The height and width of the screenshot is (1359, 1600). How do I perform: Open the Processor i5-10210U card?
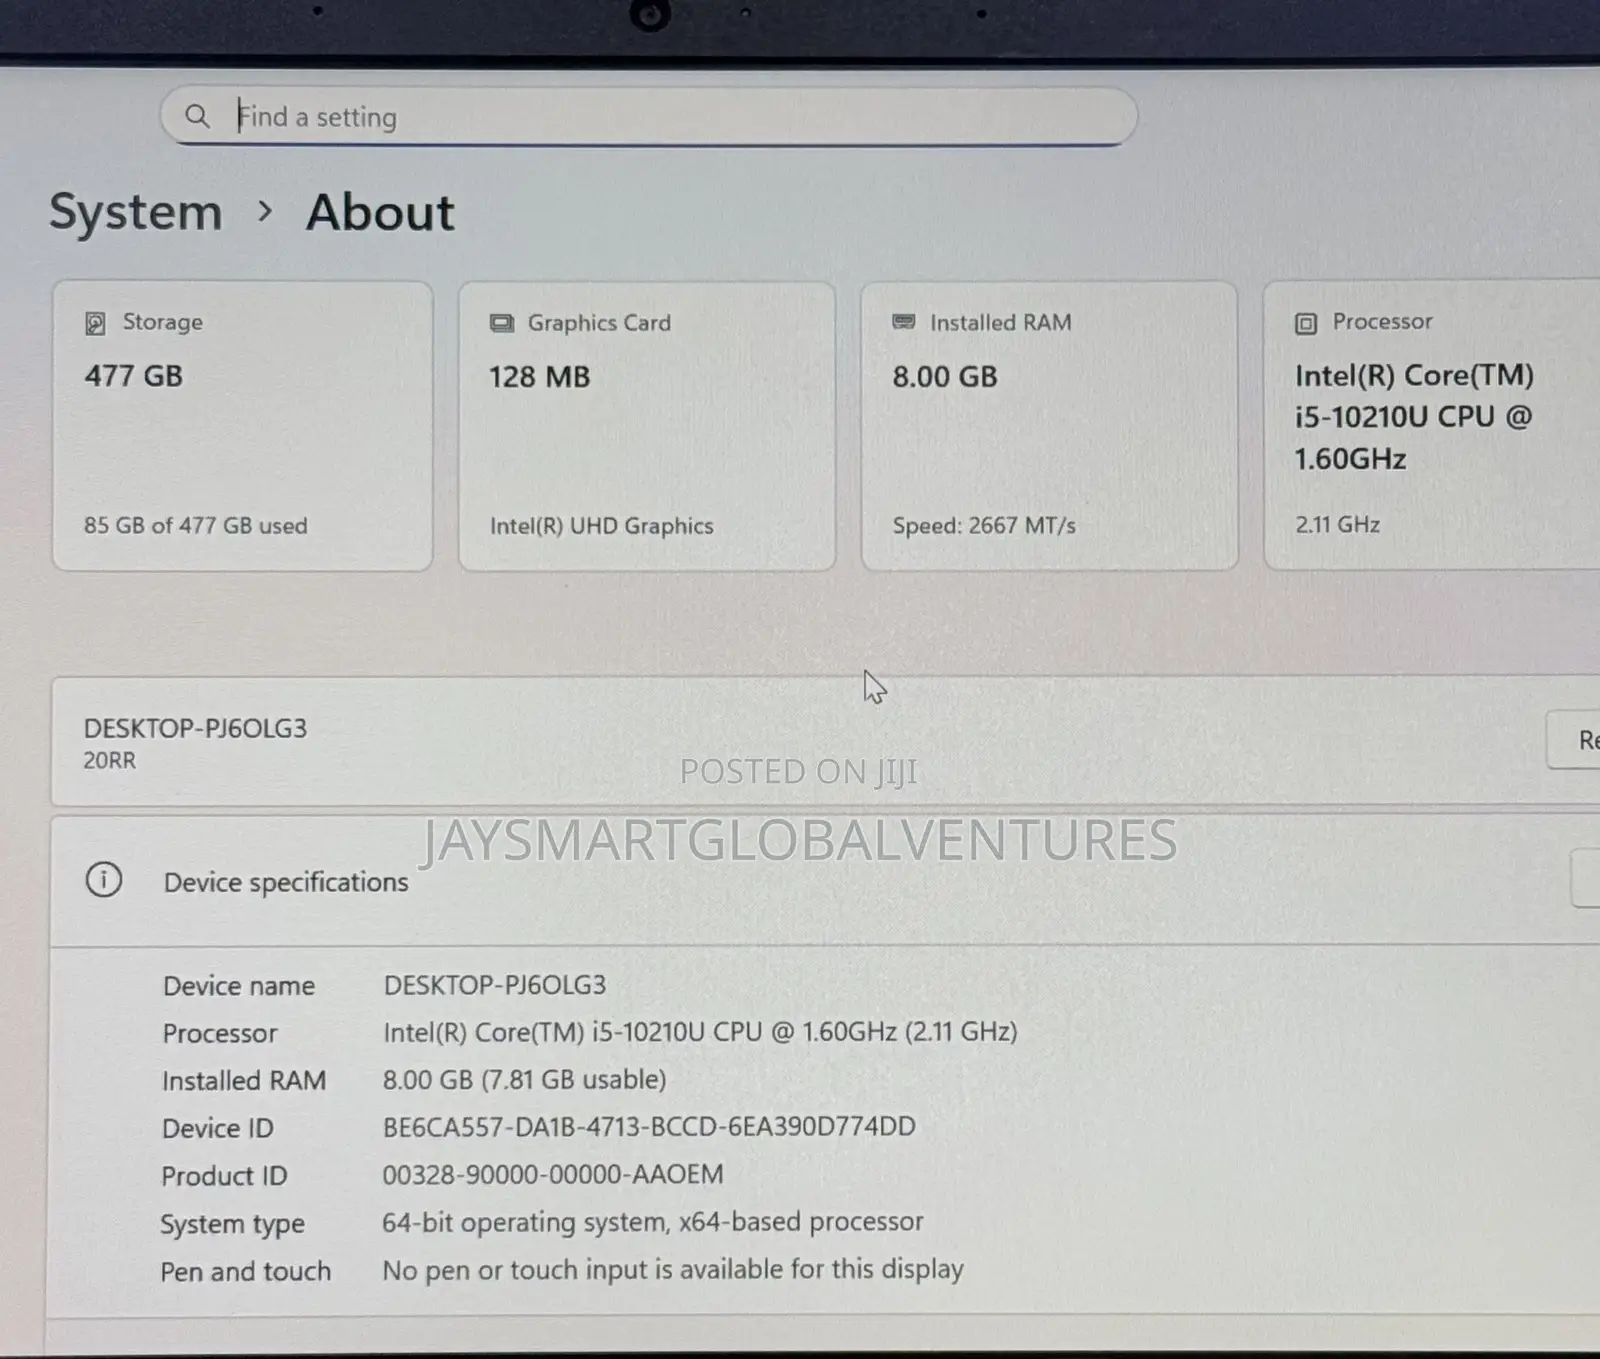pyautogui.click(x=1432, y=425)
